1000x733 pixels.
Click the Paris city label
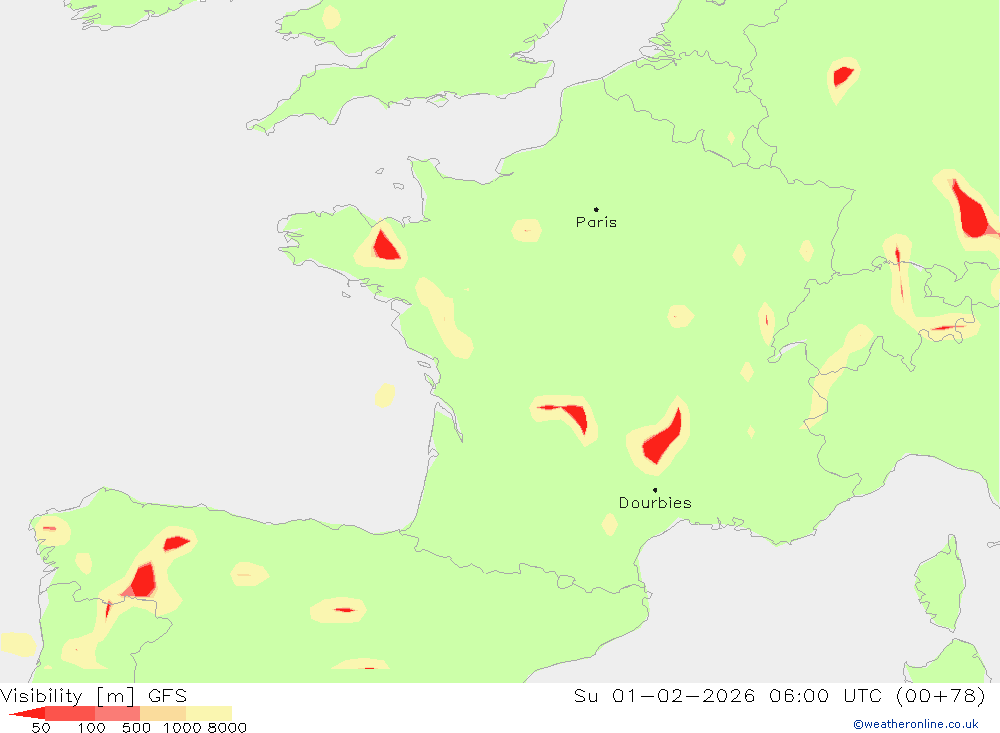(596, 222)
